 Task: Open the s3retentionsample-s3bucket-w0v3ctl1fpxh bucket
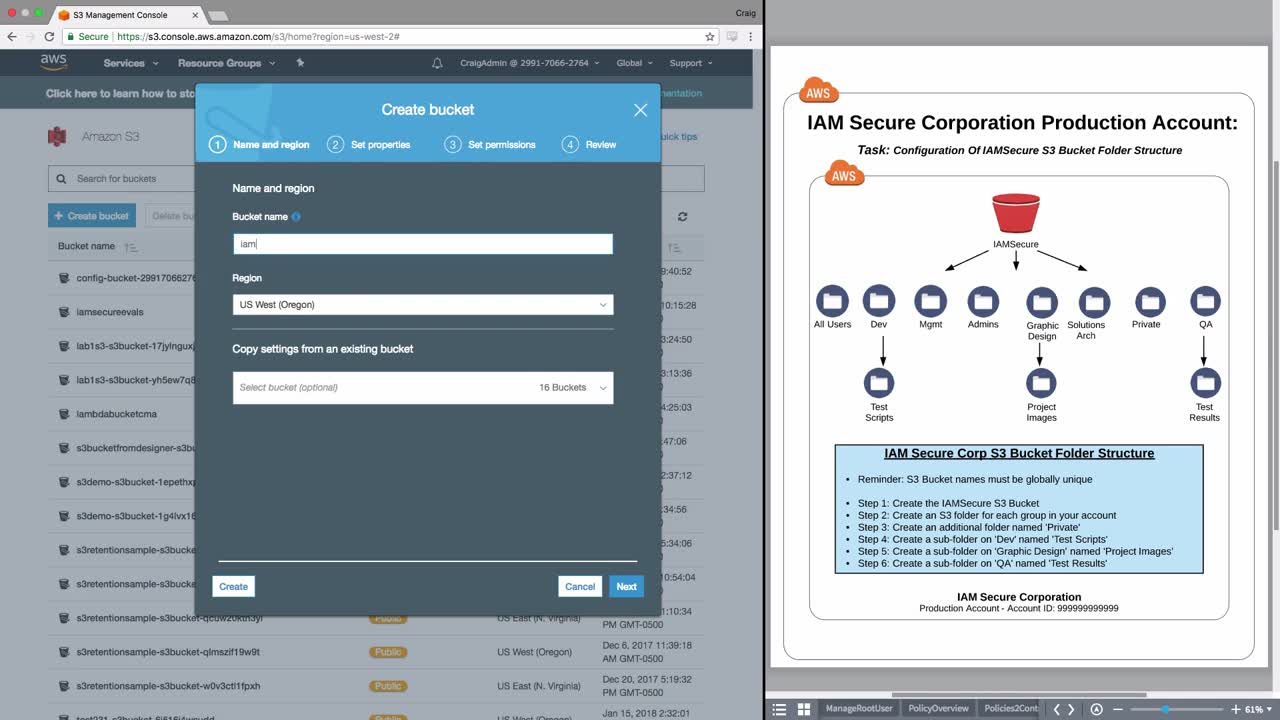click(x=168, y=686)
